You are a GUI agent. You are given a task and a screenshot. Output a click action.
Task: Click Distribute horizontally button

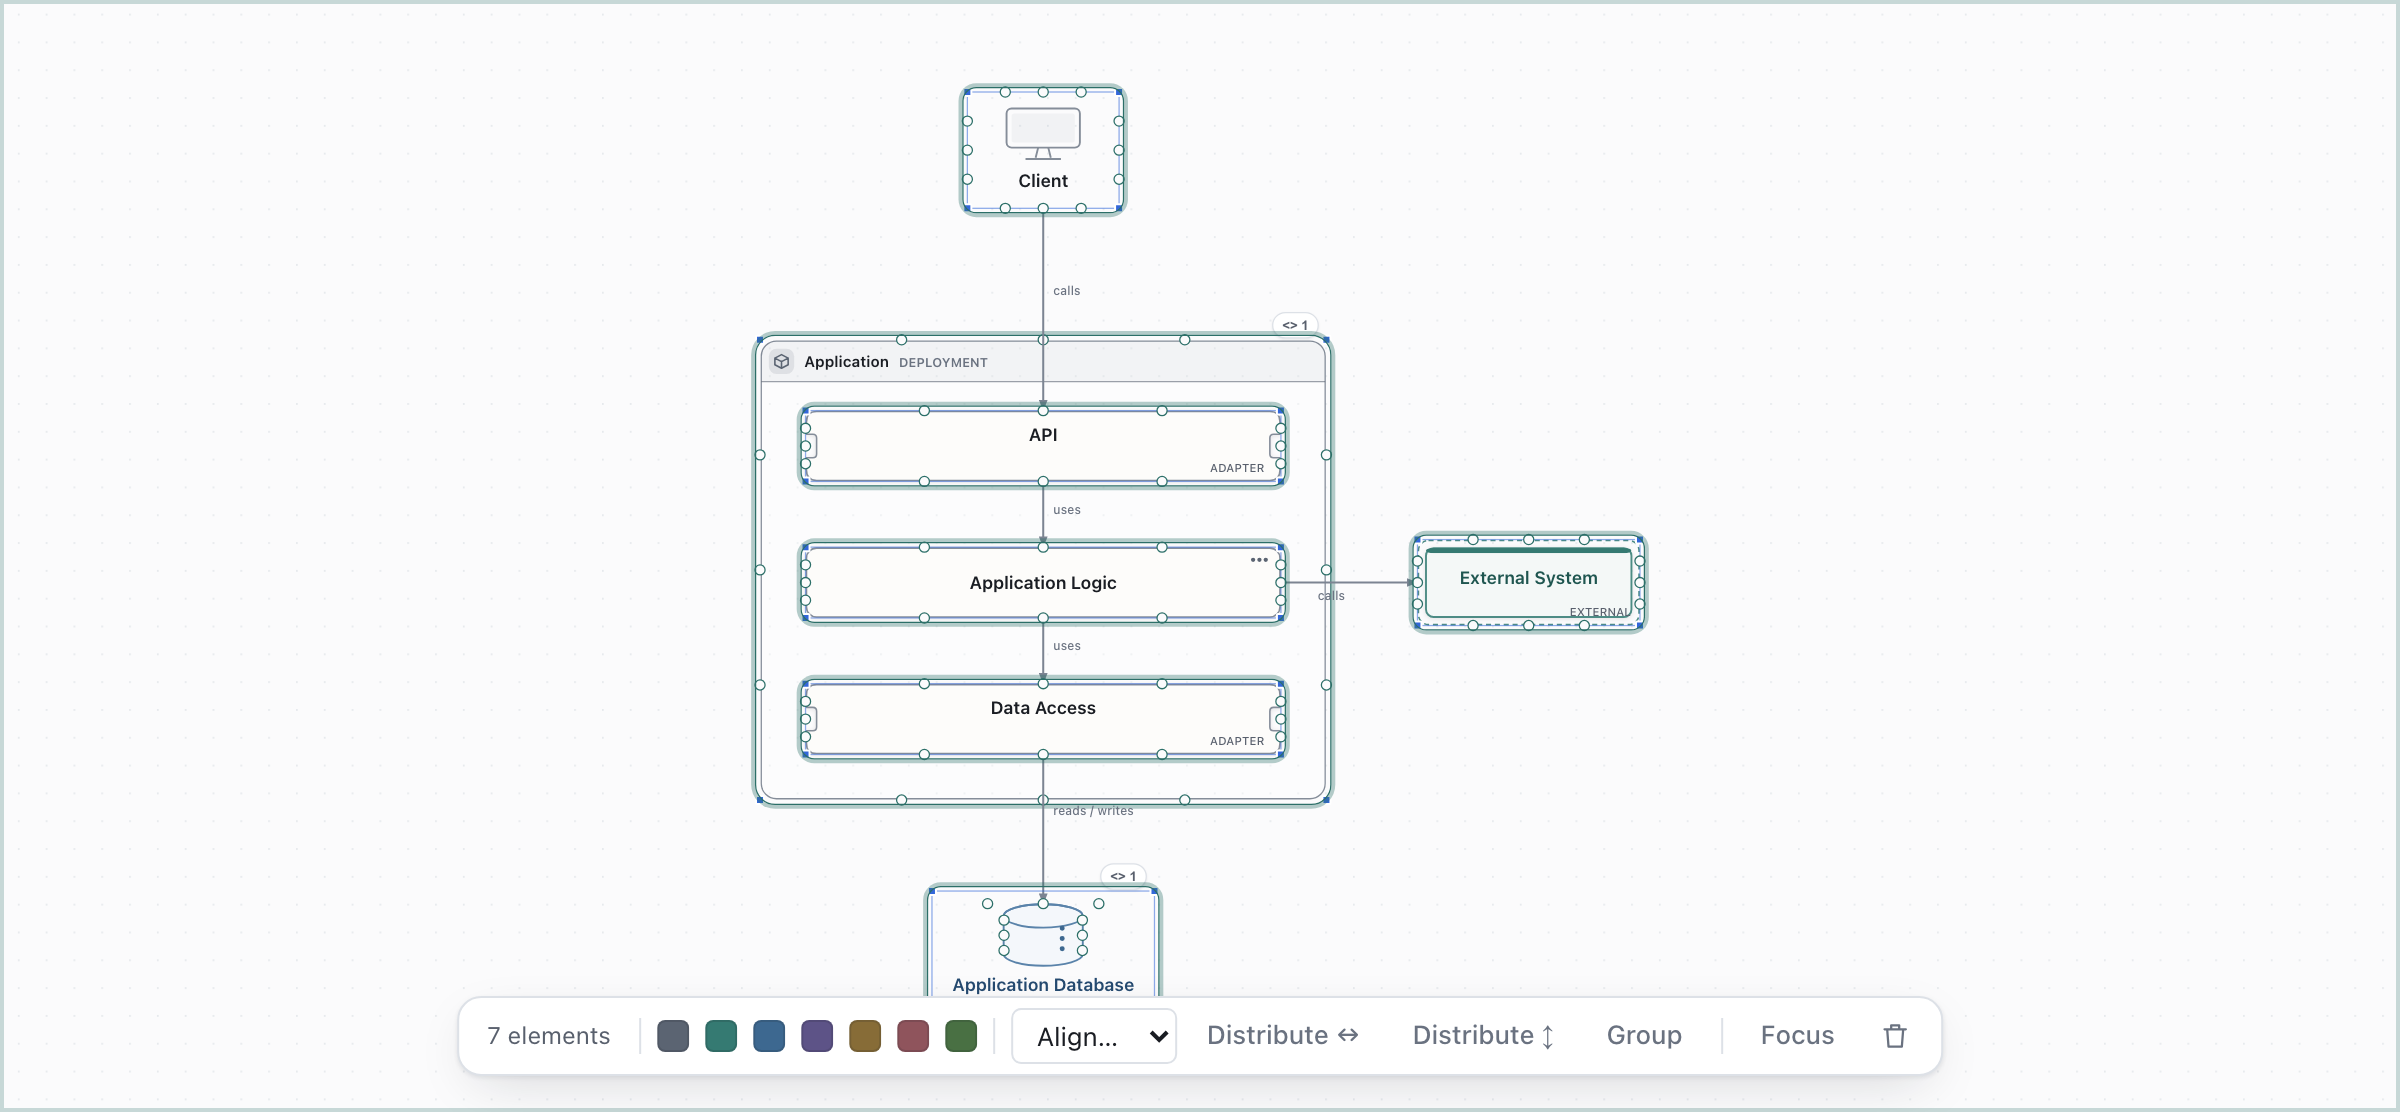pyautogui.click(x=1283, y=1036)
